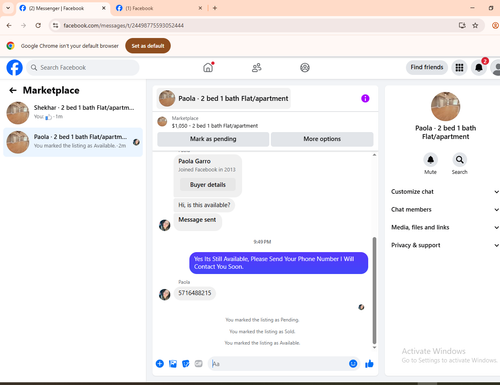Screen dimensions: 500x385
Task: Choose a GIF icon in composer
Action: pyautogui.click(x=198, y=364)
